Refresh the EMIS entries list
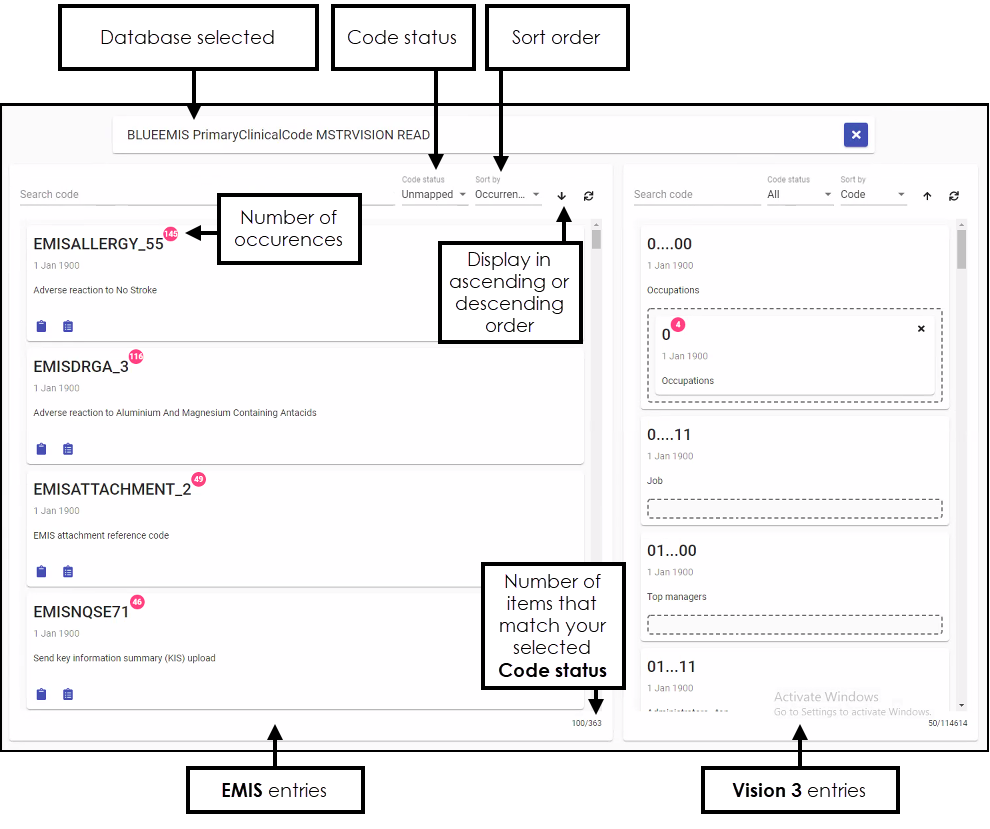Screen dimensions: 990x829 589,196
